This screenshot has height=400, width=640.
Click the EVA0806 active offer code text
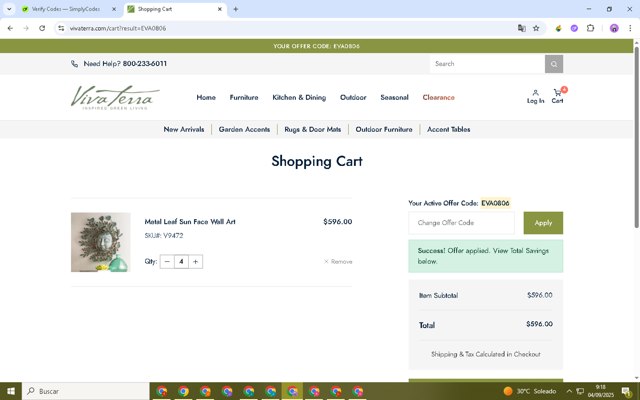pyautogui.click(x=495, y=203)
